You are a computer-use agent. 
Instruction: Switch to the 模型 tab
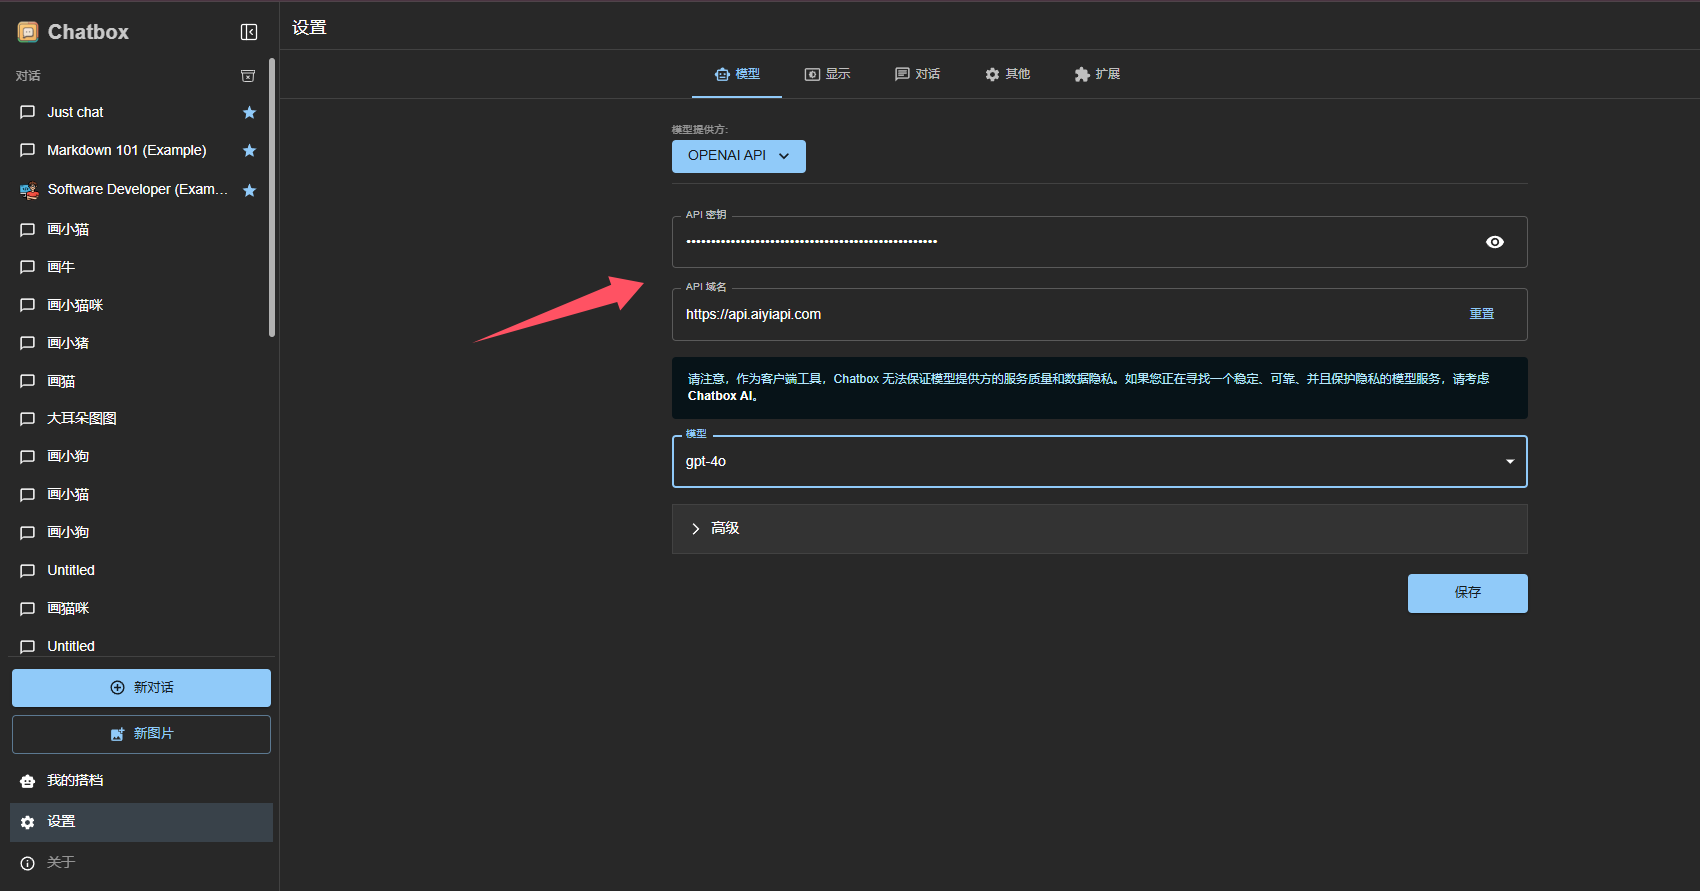pos(737,74)
